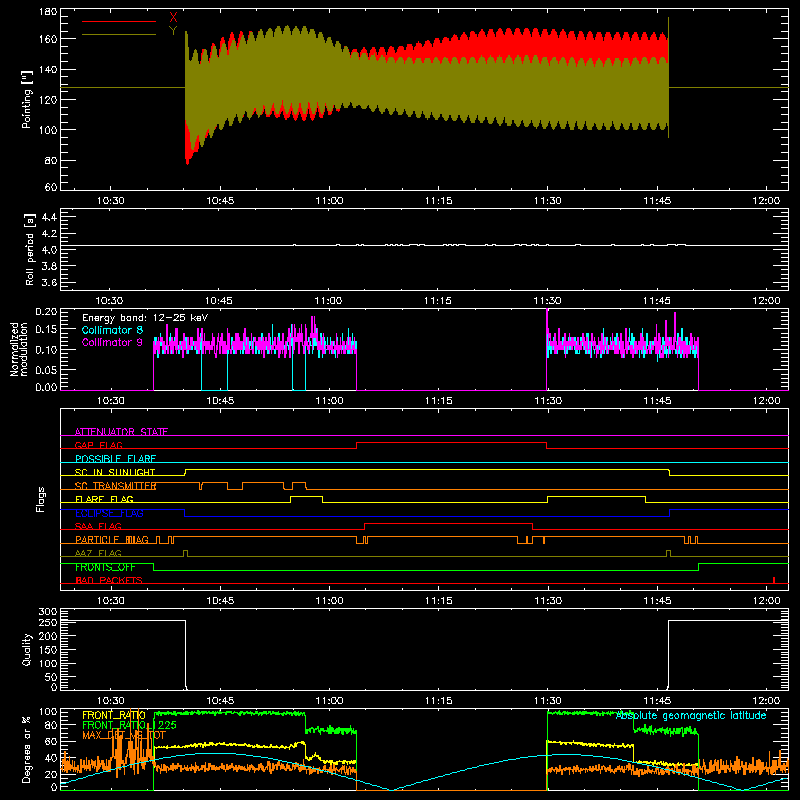The width and height of the screenshot is (800, 800).
Task: Select the Collimator 9 legend label
Action: 112,342
